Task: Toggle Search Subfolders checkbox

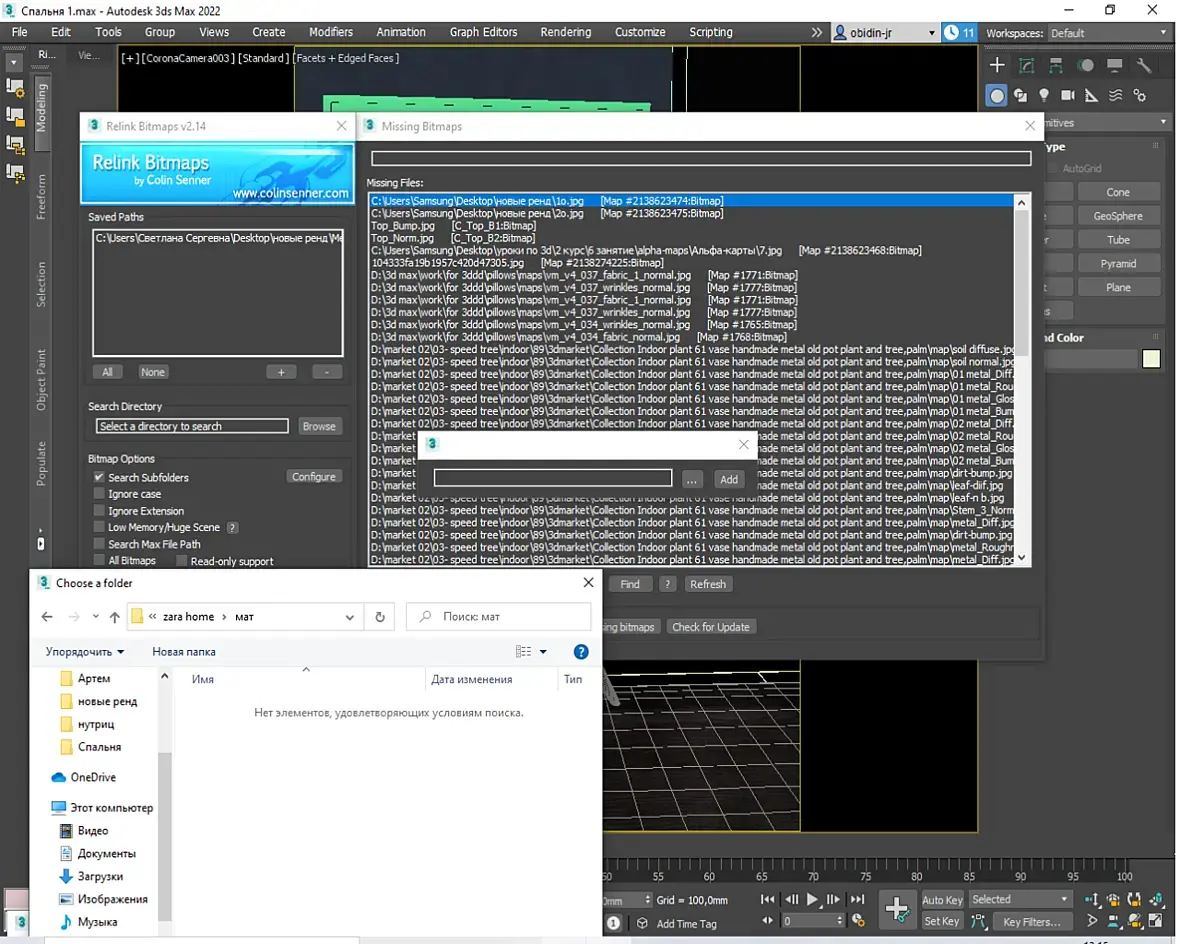Action: tap(99, 477)
